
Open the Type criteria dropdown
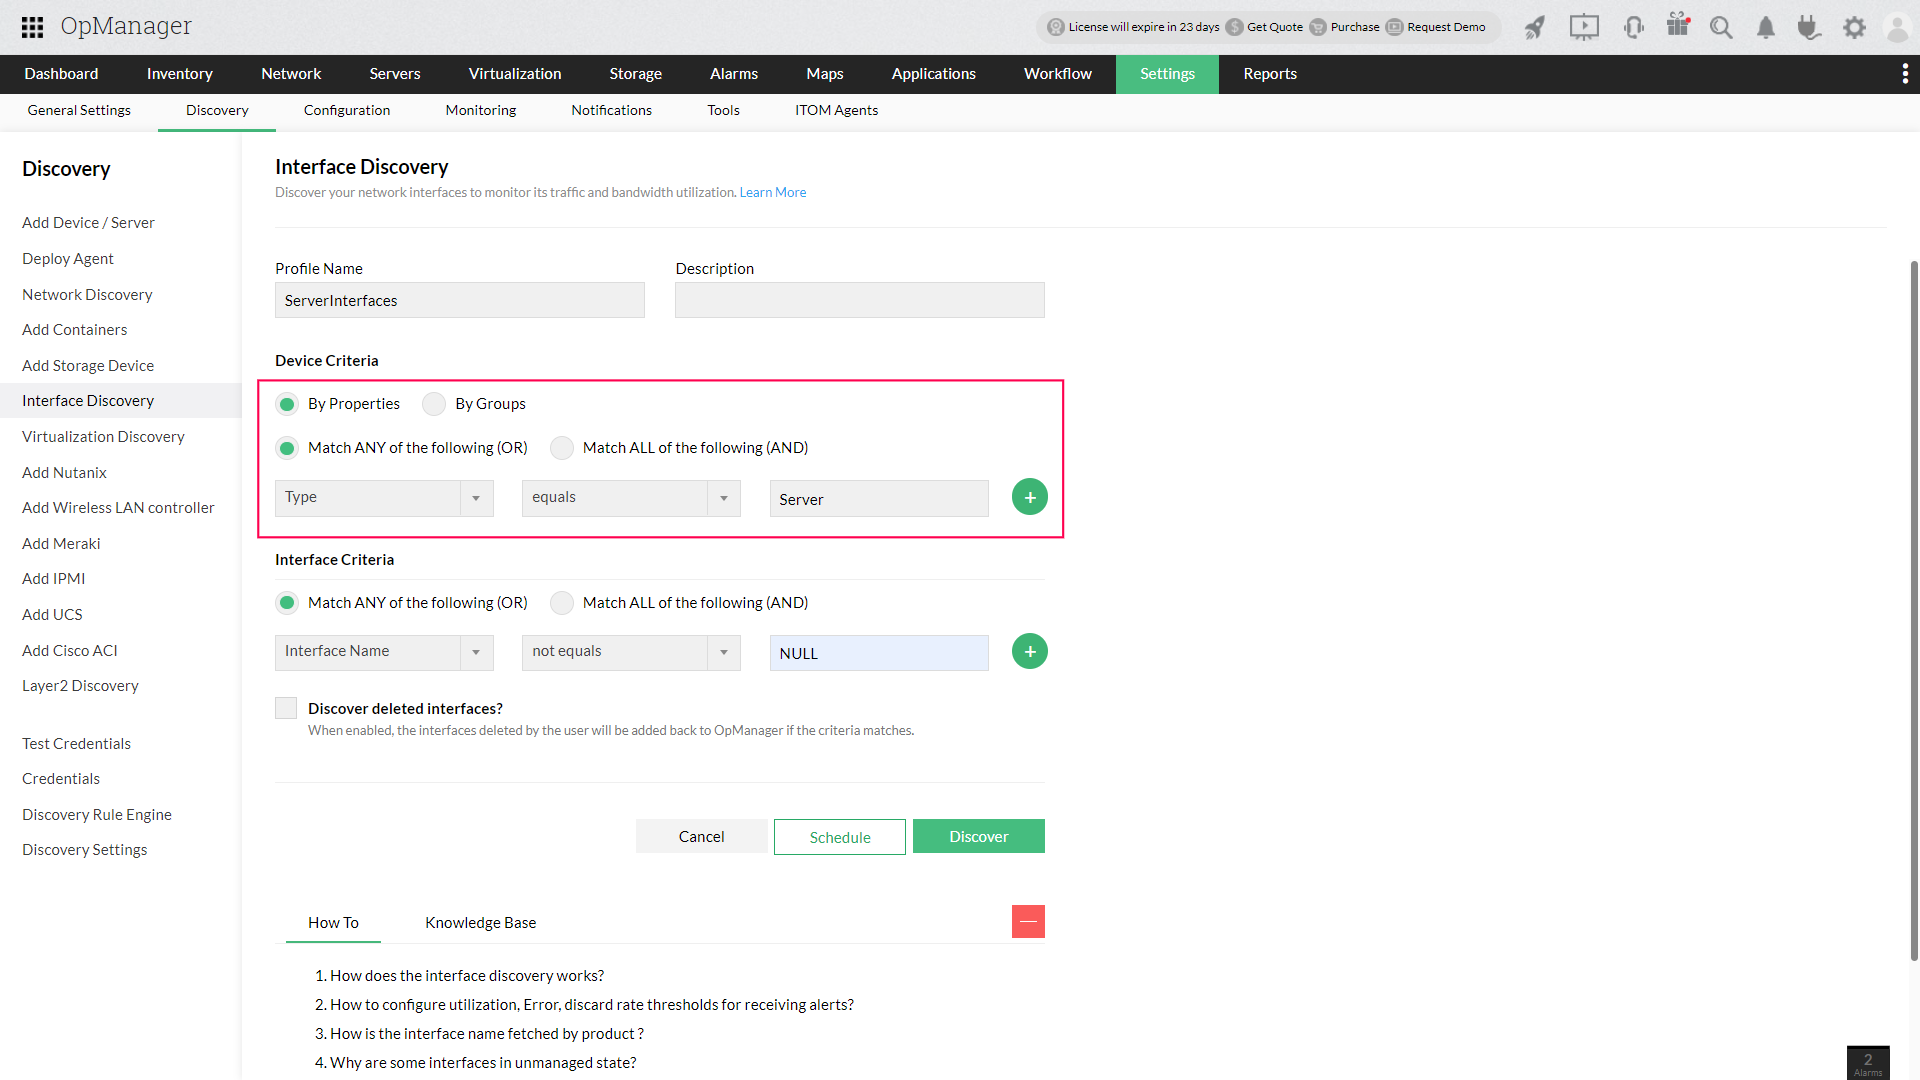384,498
